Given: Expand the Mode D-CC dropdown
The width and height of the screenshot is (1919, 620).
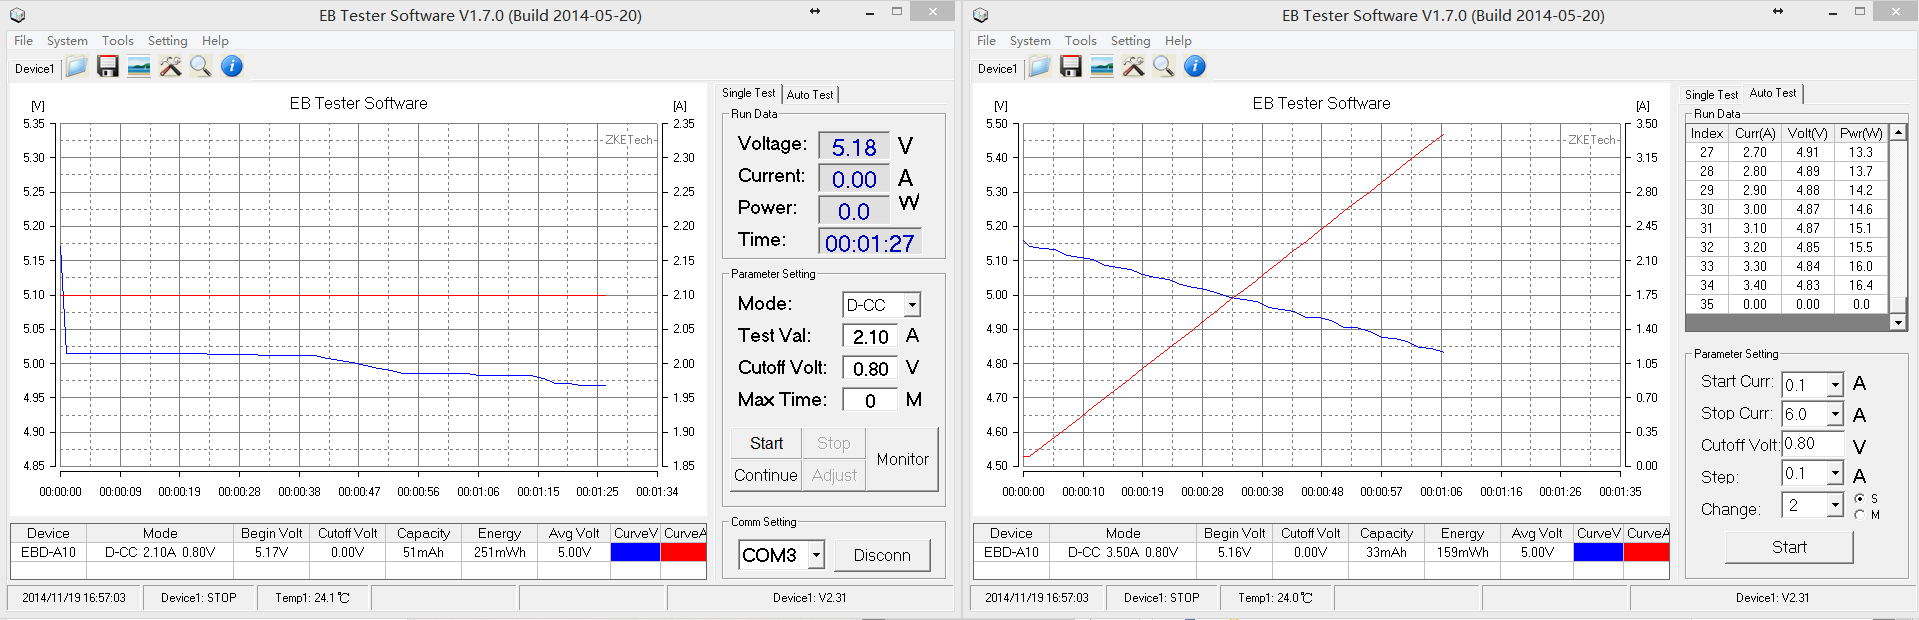Looking at the screenshot, I should (912, 305).
